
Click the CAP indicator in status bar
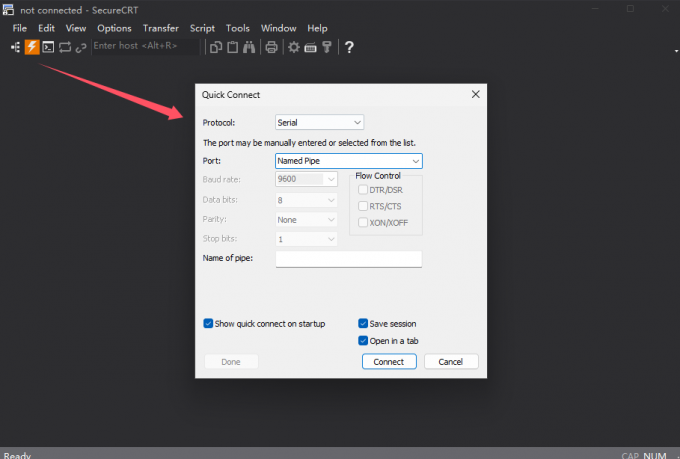pos(630,455)
